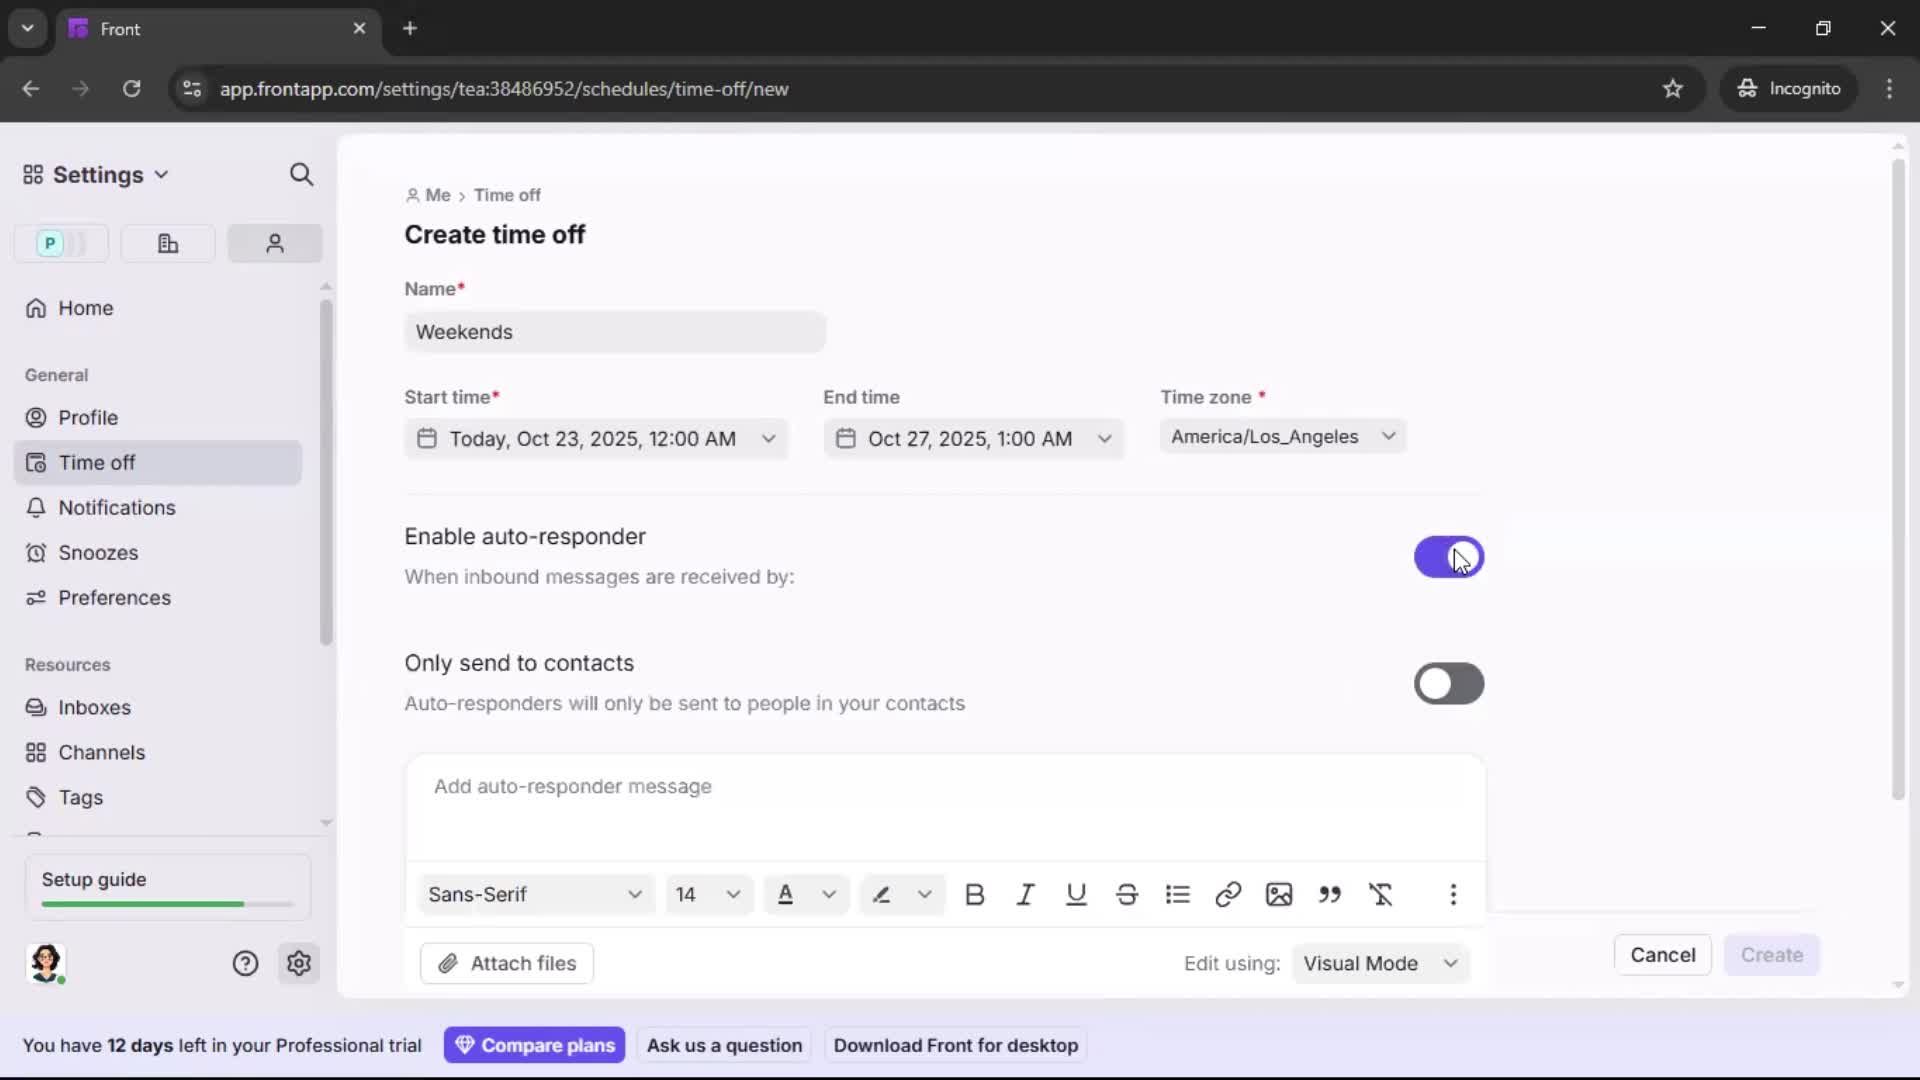This screenshot has width=1920, height=1080.
Task: Insert a bulleted list
Action: tap(1178, 895)
